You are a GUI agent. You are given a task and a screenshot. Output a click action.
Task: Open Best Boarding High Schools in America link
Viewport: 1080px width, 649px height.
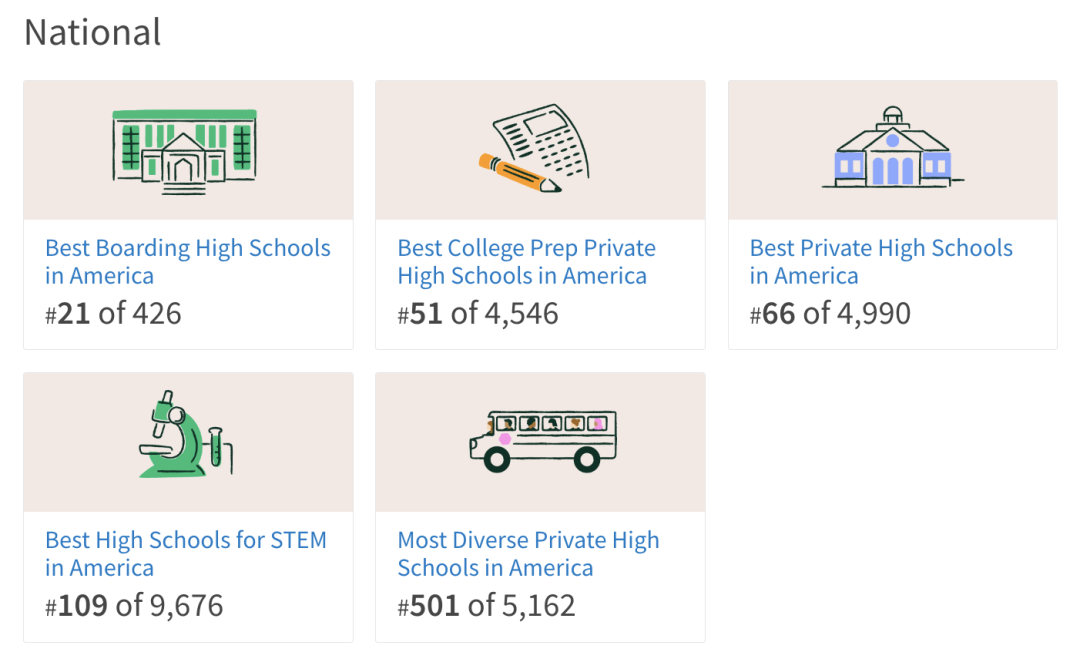click(x=187, y=262)
